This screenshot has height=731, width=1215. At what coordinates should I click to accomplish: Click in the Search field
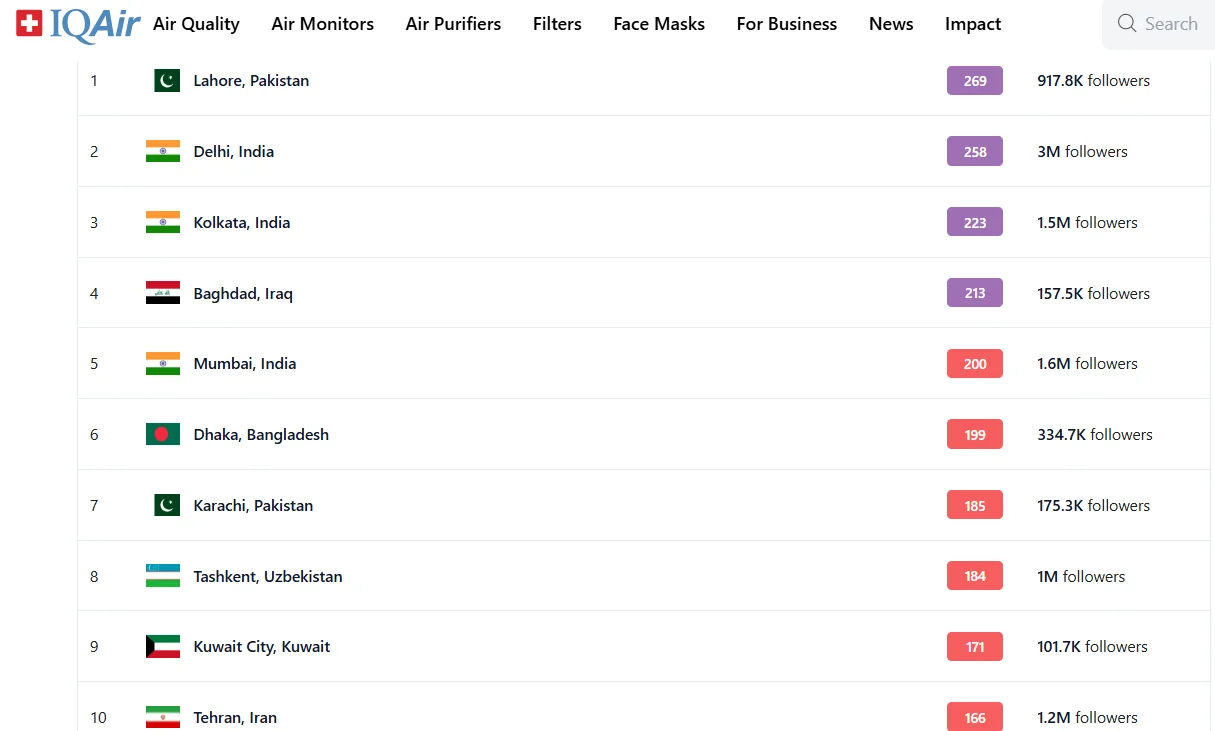tap(1171, 24)
